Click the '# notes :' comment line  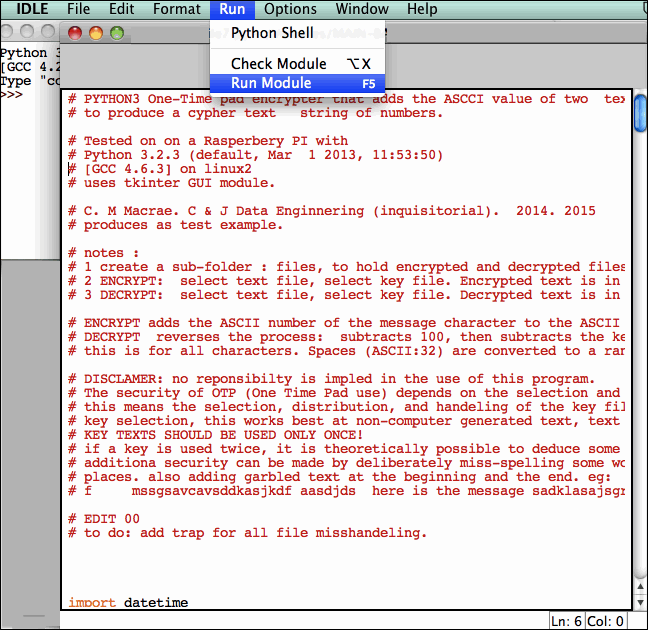coord(104,253)
